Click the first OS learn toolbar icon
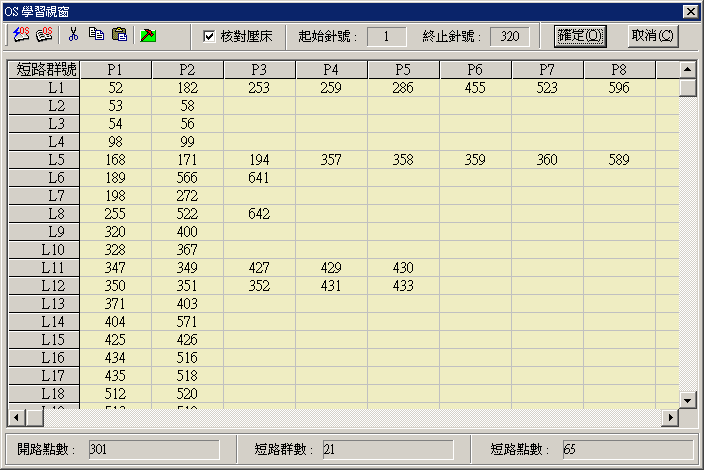Viewport: 704px width, 470px height. (x=21, y=35)
